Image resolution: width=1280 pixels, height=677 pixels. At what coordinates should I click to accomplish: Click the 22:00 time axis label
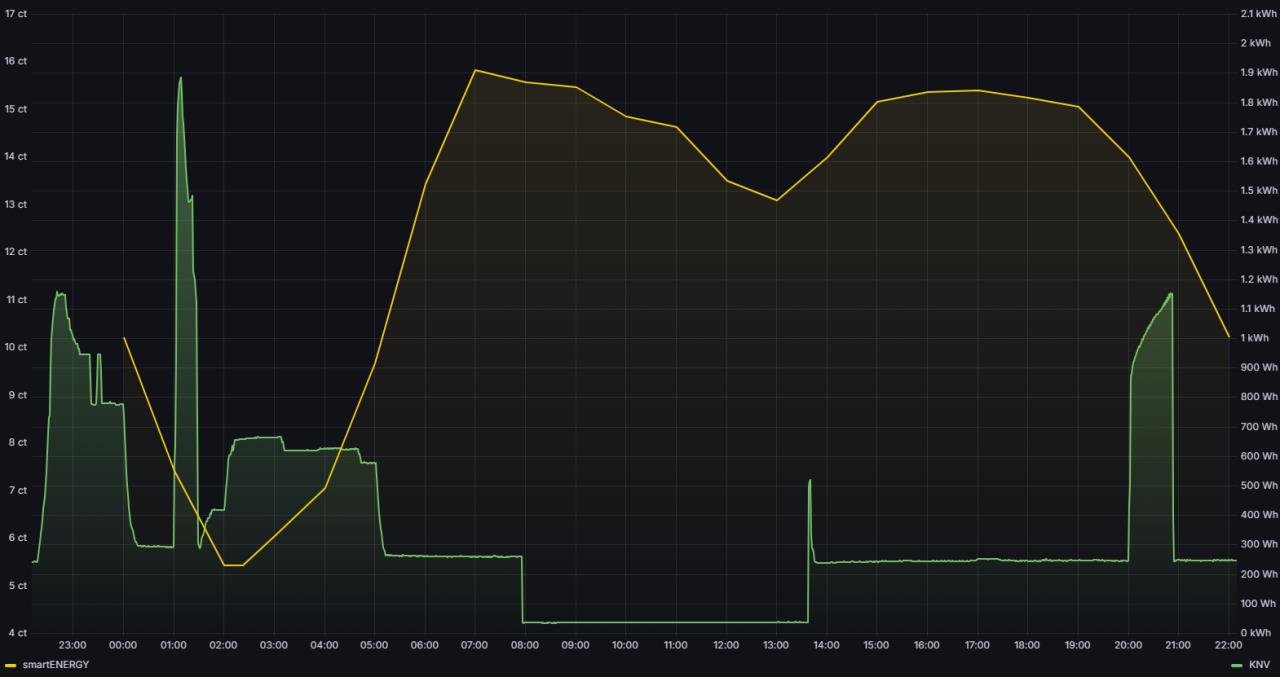tap(1228, 645)
